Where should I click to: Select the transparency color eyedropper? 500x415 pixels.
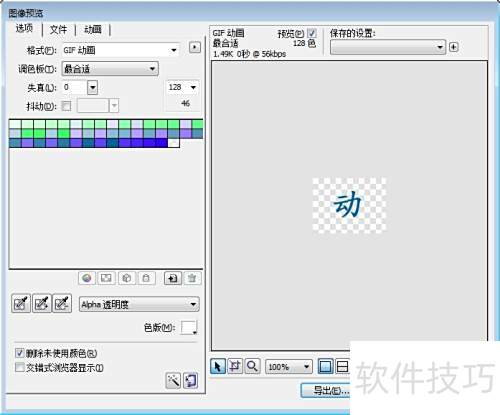(21, 303)
